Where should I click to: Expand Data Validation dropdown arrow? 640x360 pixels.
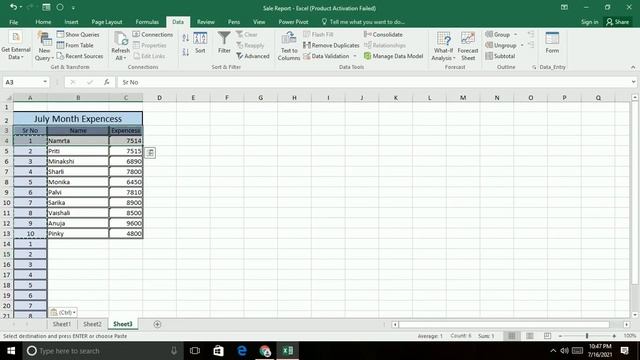(355, 56)
